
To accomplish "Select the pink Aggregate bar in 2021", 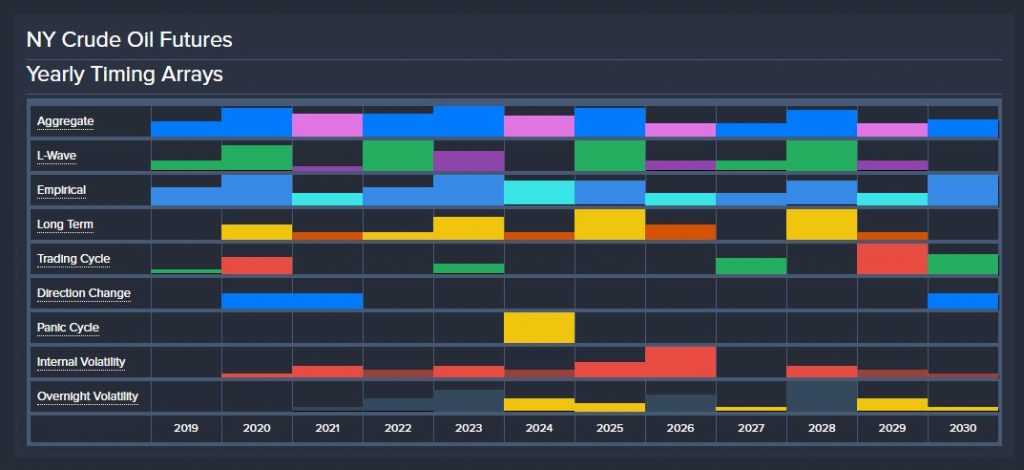I will (x=328, y=125).
